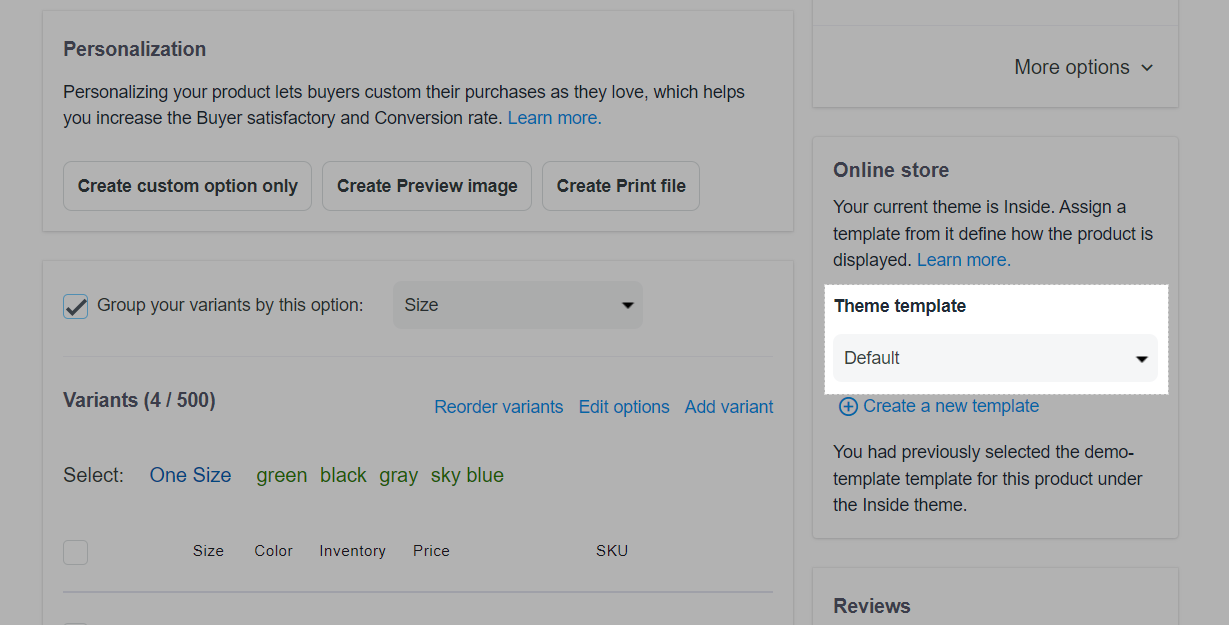
Task: Click Add variant link
Action: 728,407
